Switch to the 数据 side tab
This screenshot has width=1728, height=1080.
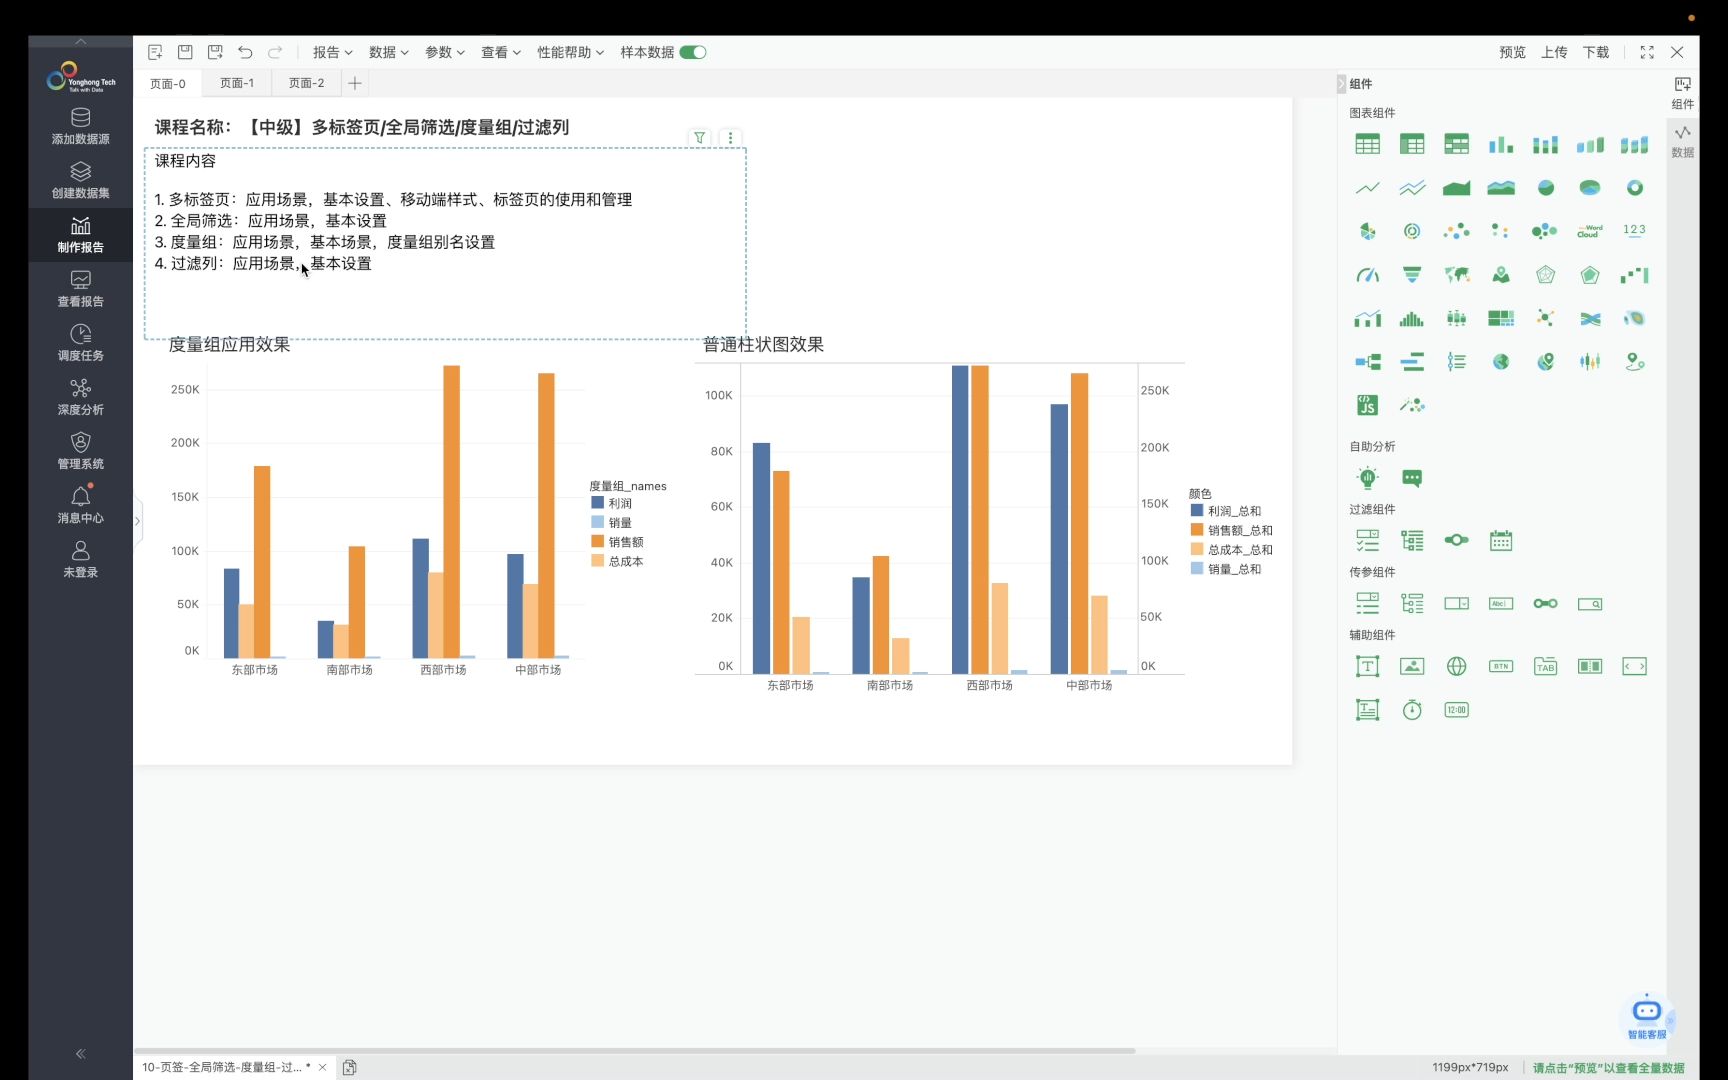[x=1683, y=140]
